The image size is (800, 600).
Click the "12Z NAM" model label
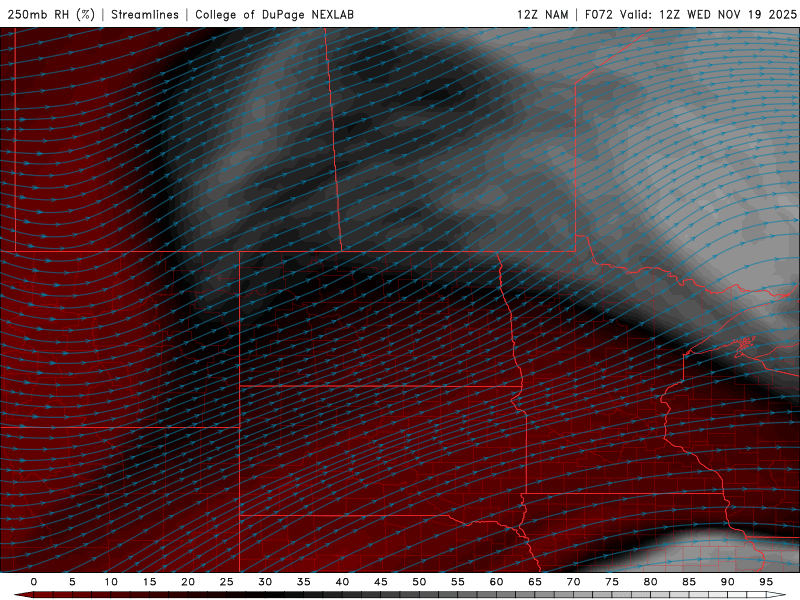[x=543, y=14]
